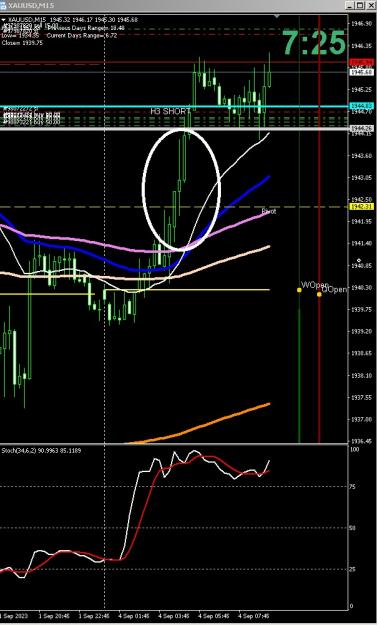Select the Current Days Range=6.72 label
The width and height of the screenshot is (377, 625).
tap(82, 35)
